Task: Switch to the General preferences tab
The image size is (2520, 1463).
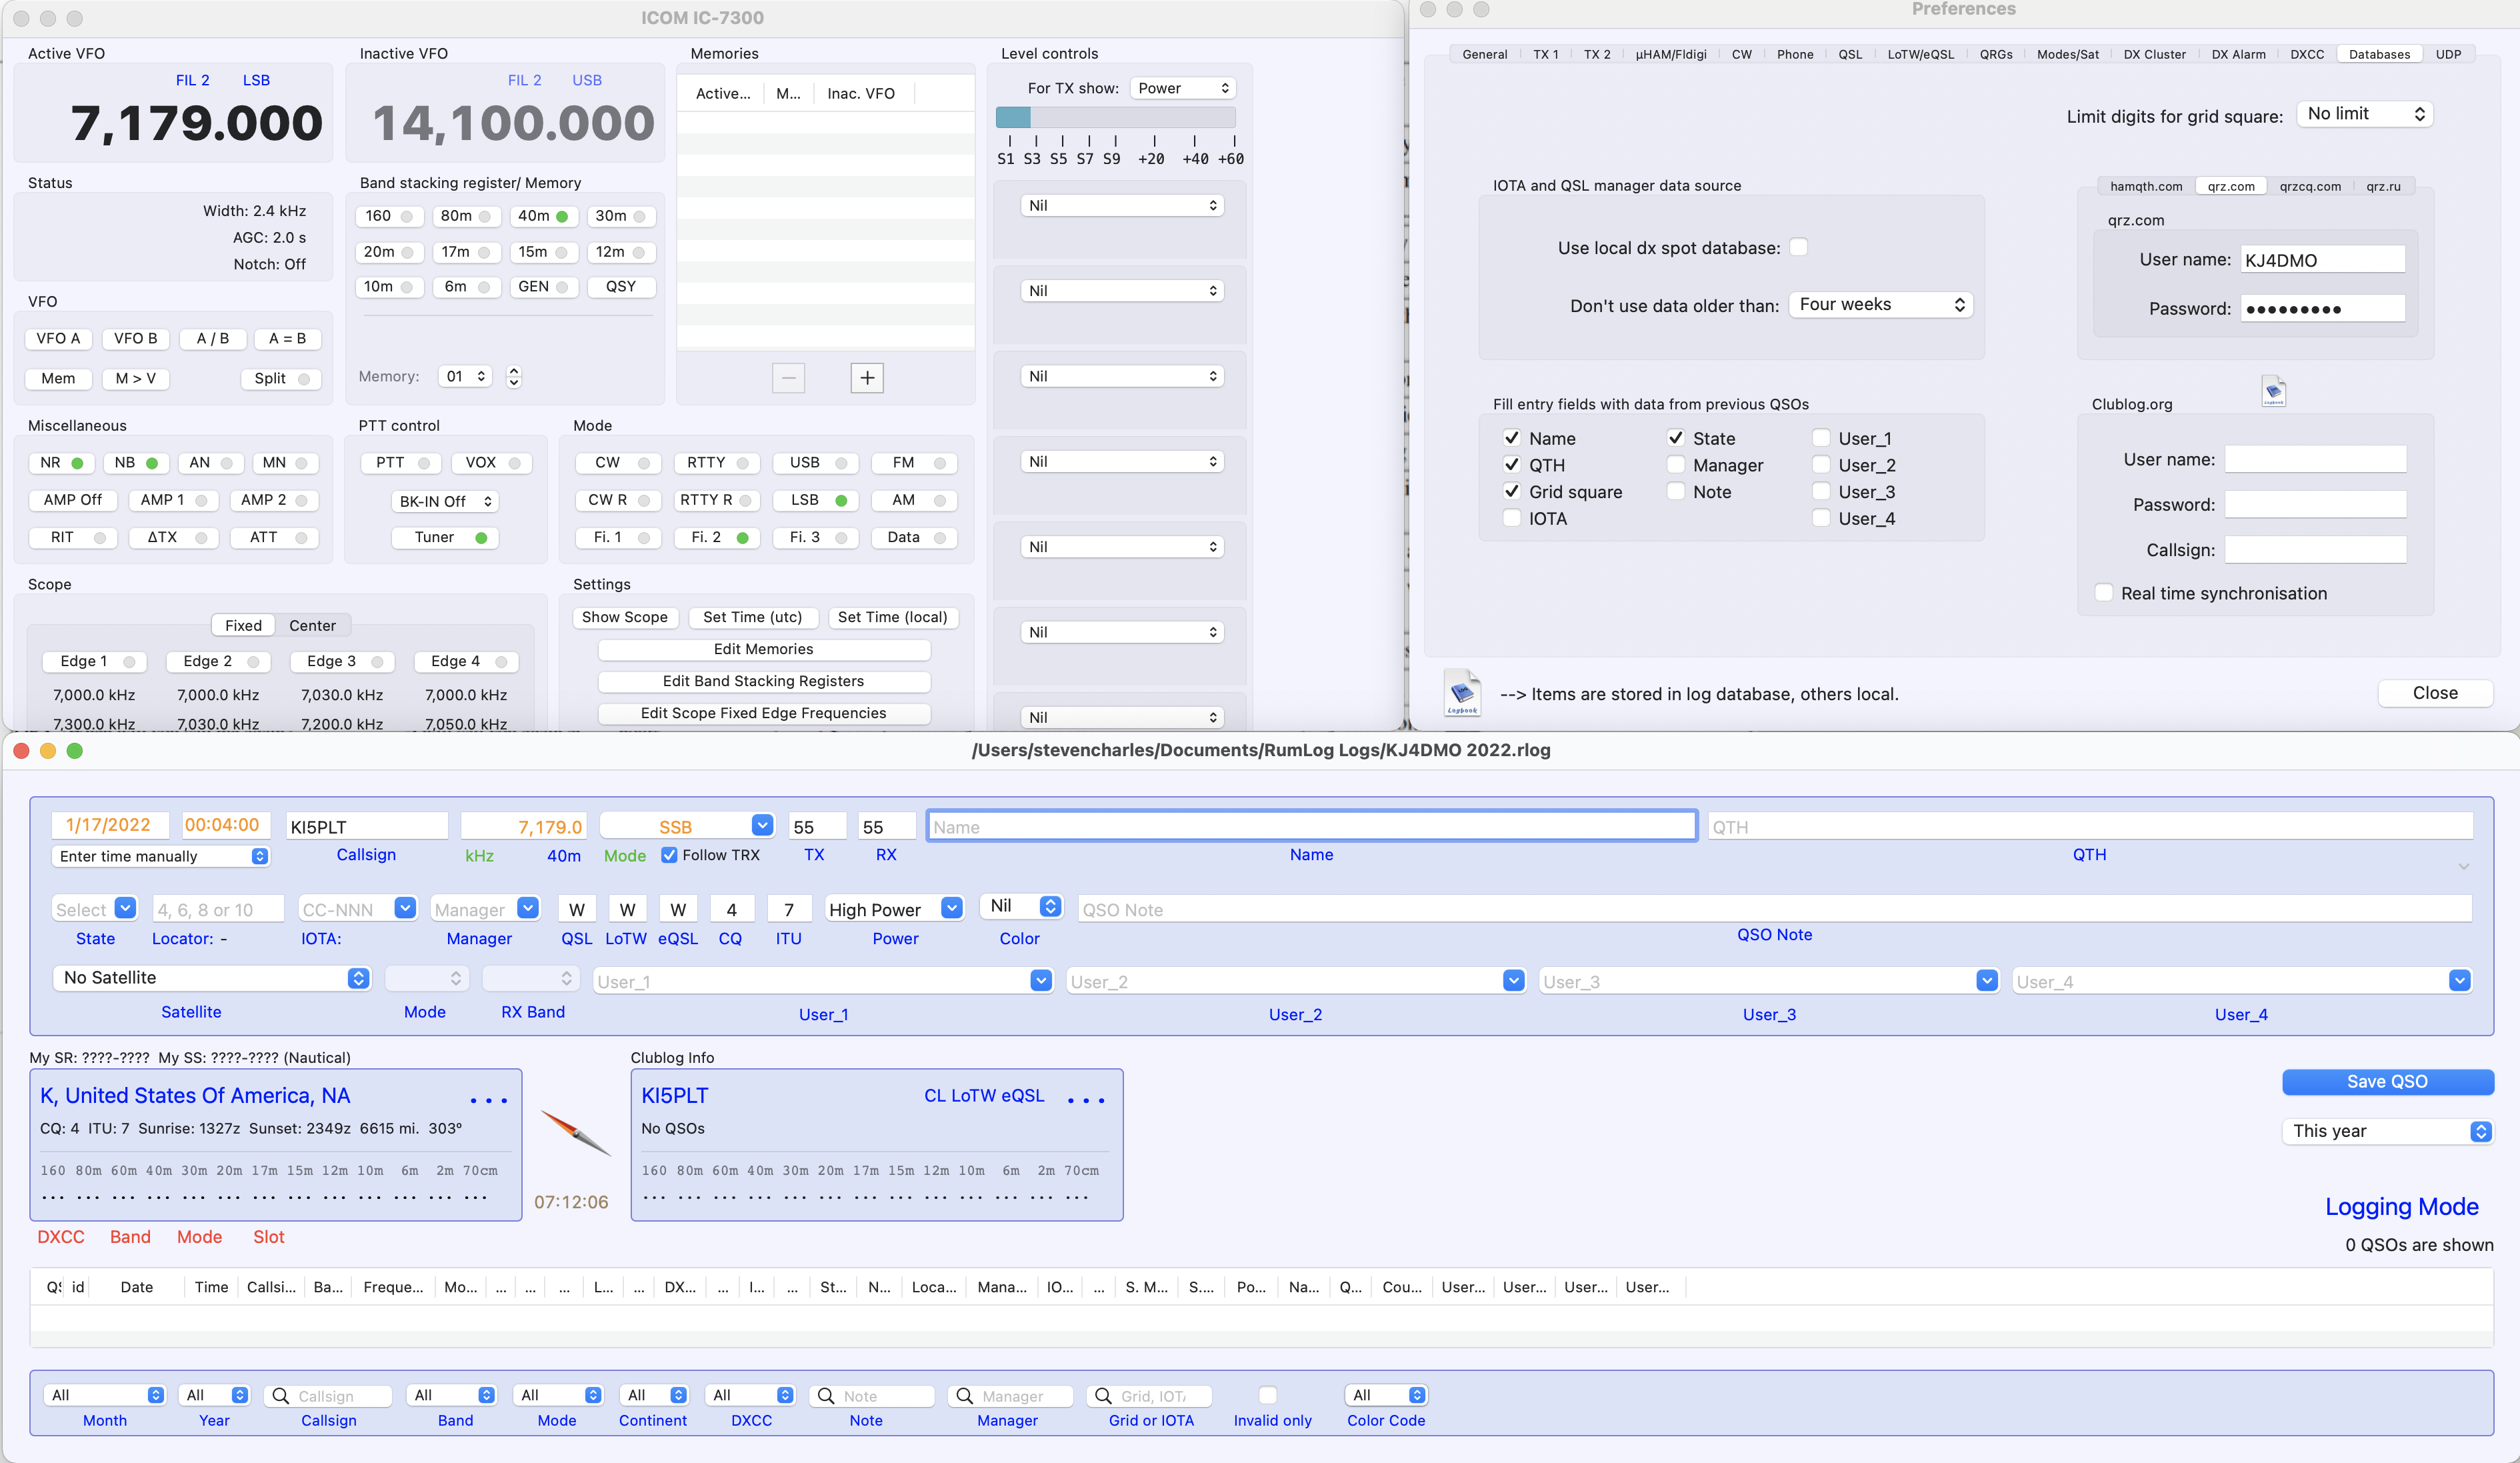Action: tap(1484, 54)
